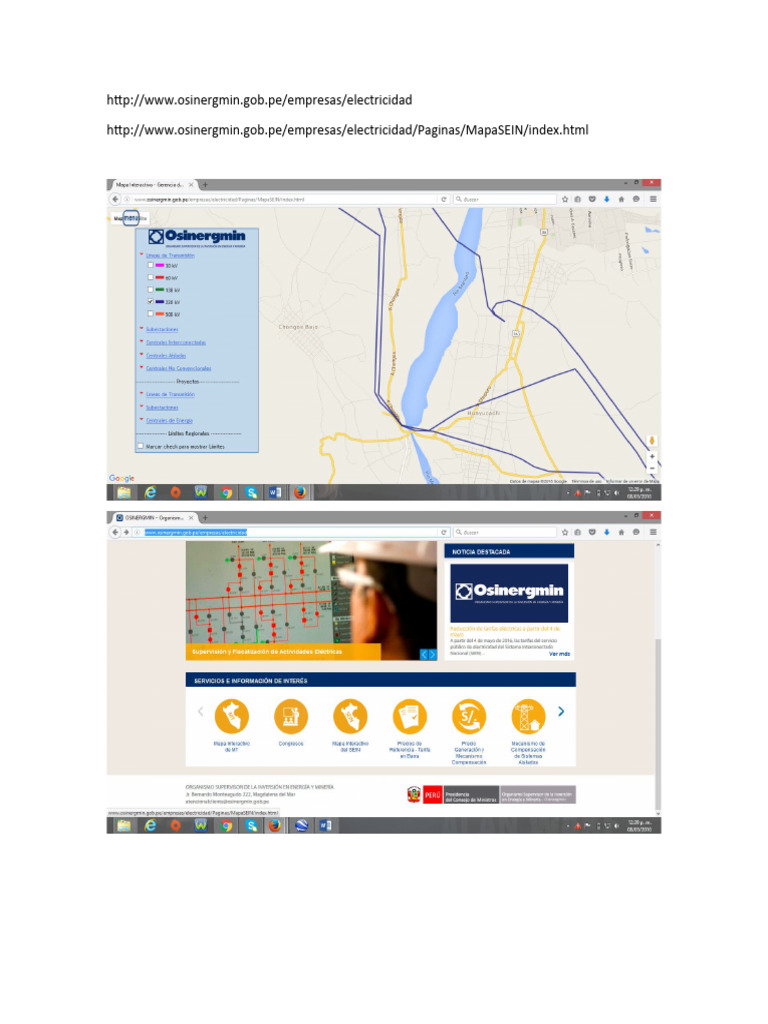Expand arrow of Subestaciones under Proyectos
Image resolution: width=768 pixels, height=1024 pixels.
[141, 407]
